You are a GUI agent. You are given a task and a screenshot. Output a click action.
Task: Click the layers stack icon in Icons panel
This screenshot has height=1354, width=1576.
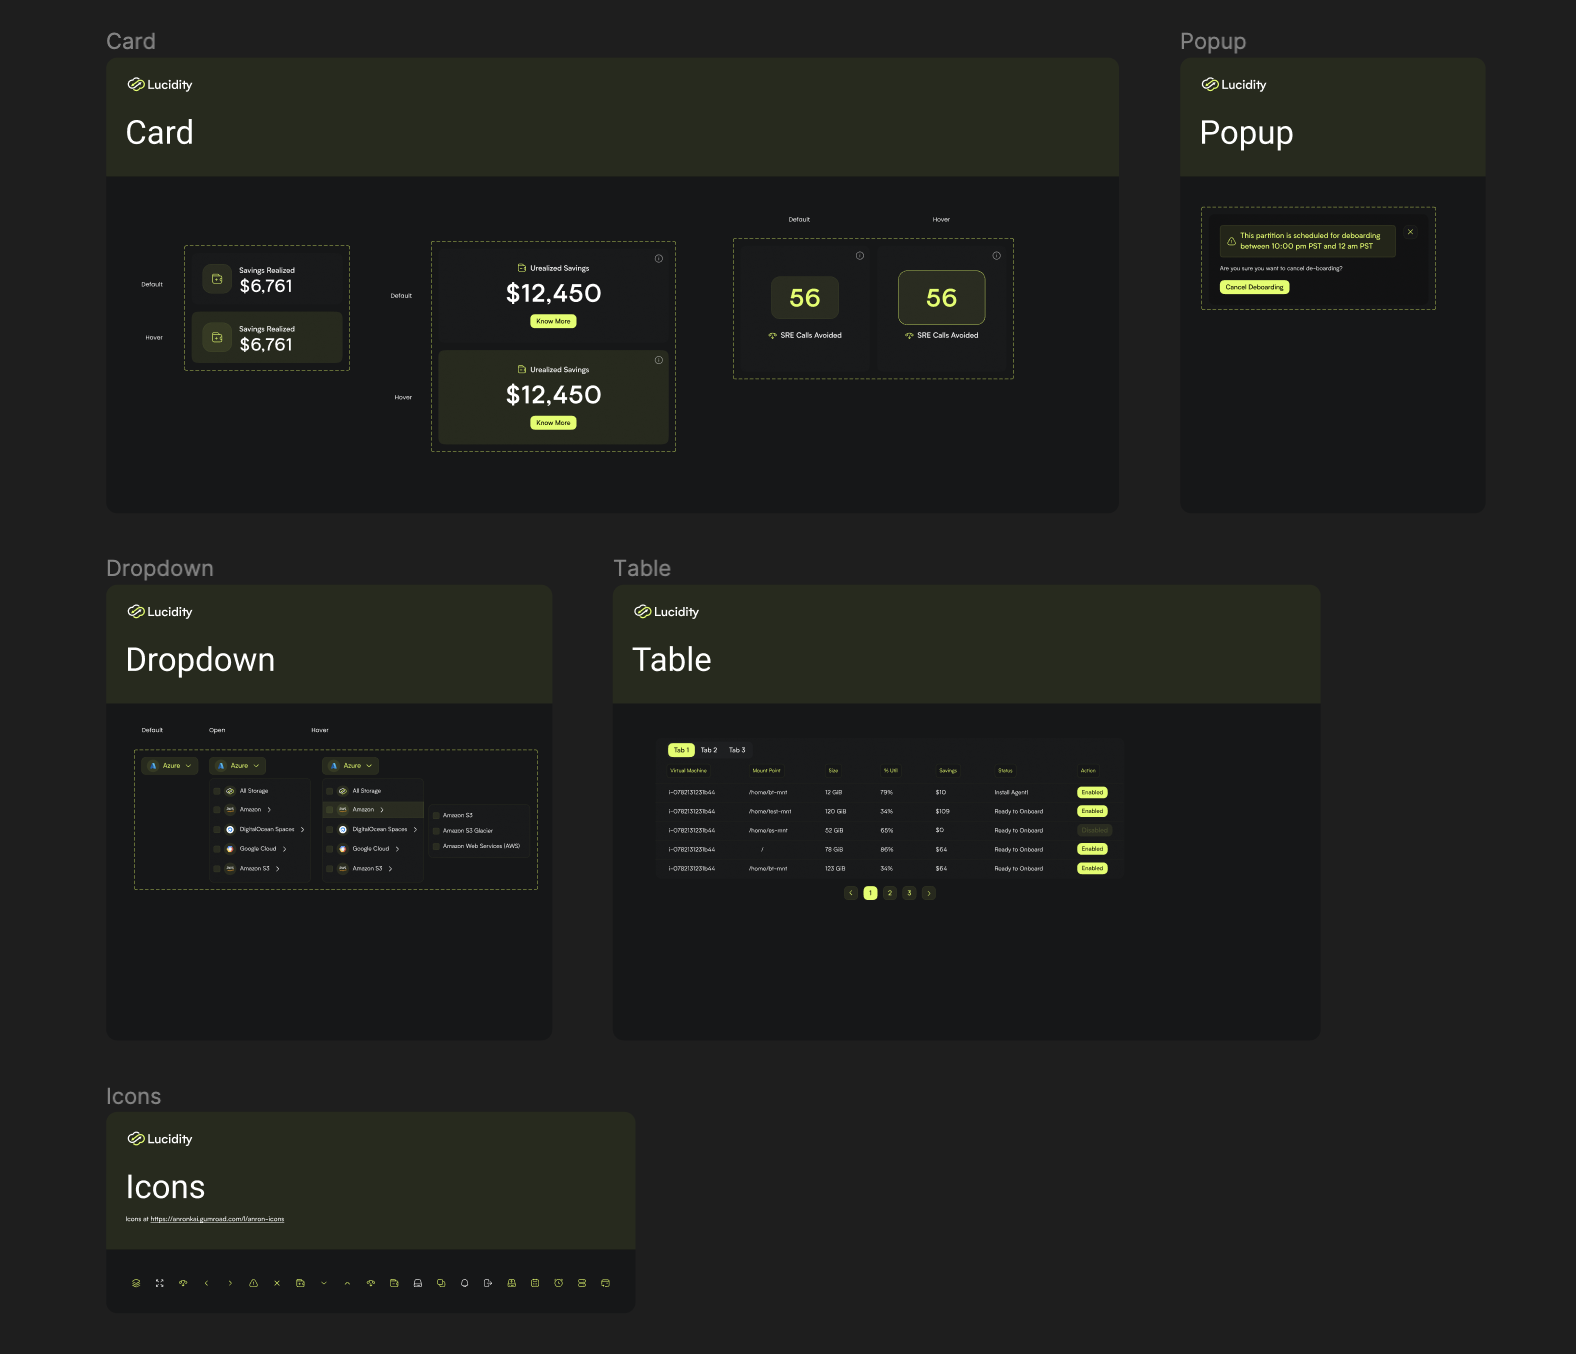point(136,1283)
